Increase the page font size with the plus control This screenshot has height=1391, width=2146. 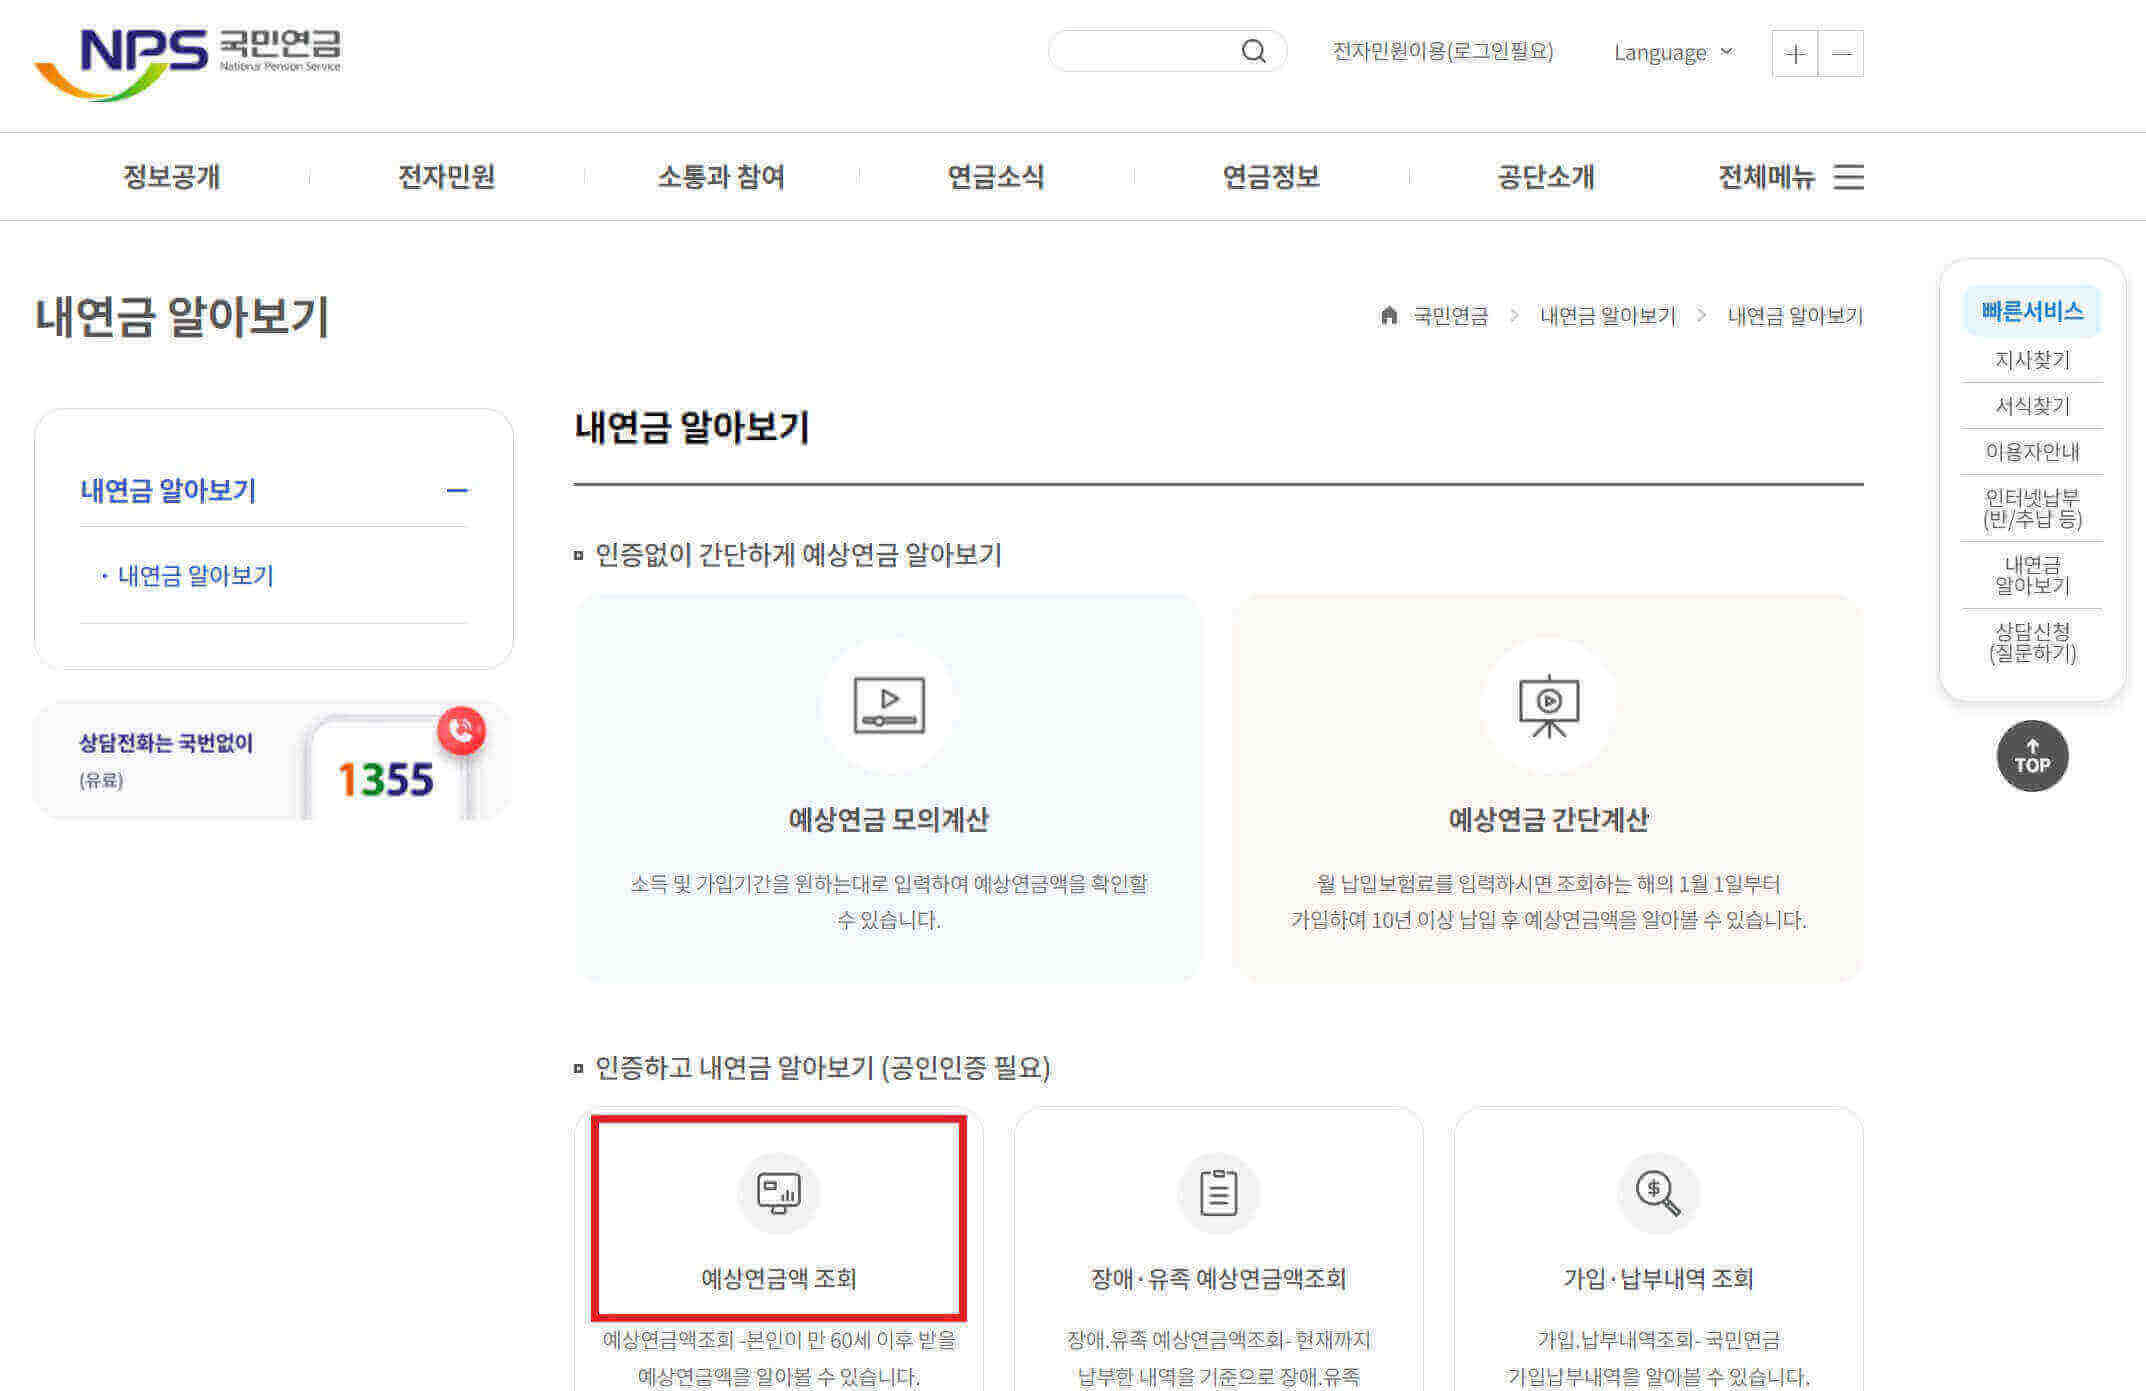1795,54
